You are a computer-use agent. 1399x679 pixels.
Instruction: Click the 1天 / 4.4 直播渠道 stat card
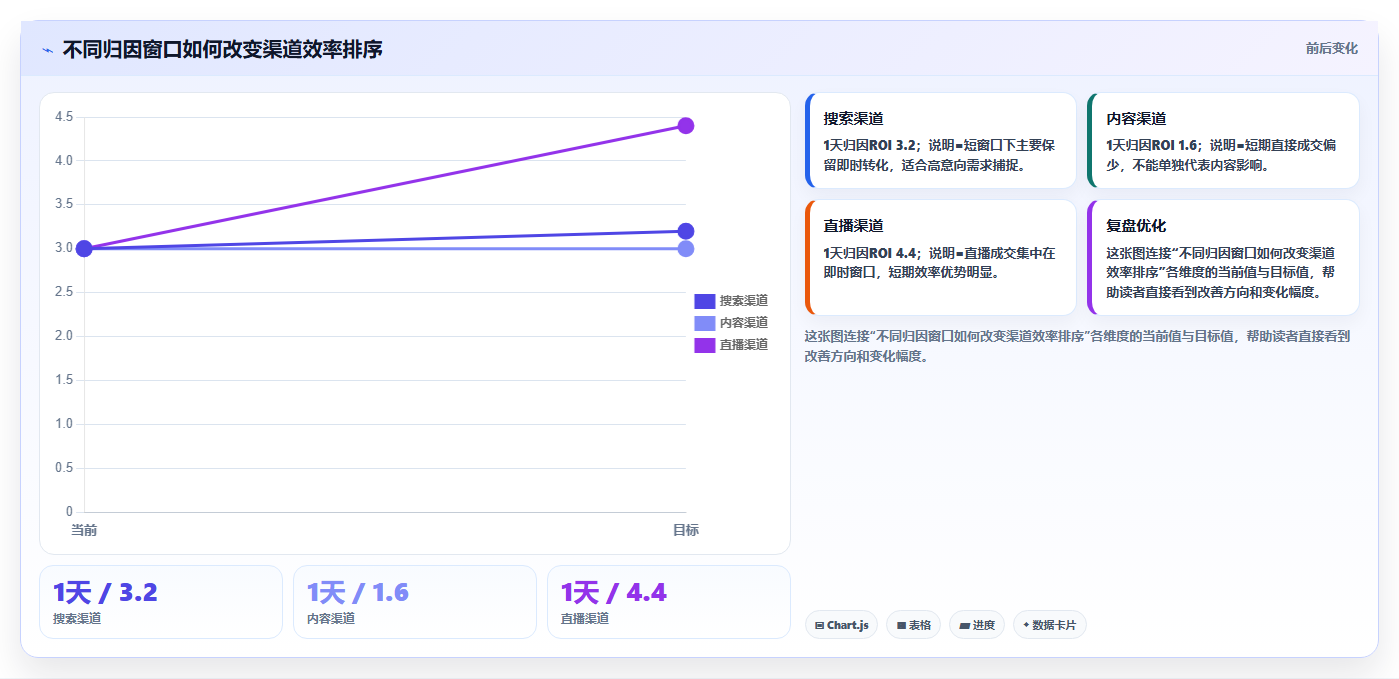[669, 602]
